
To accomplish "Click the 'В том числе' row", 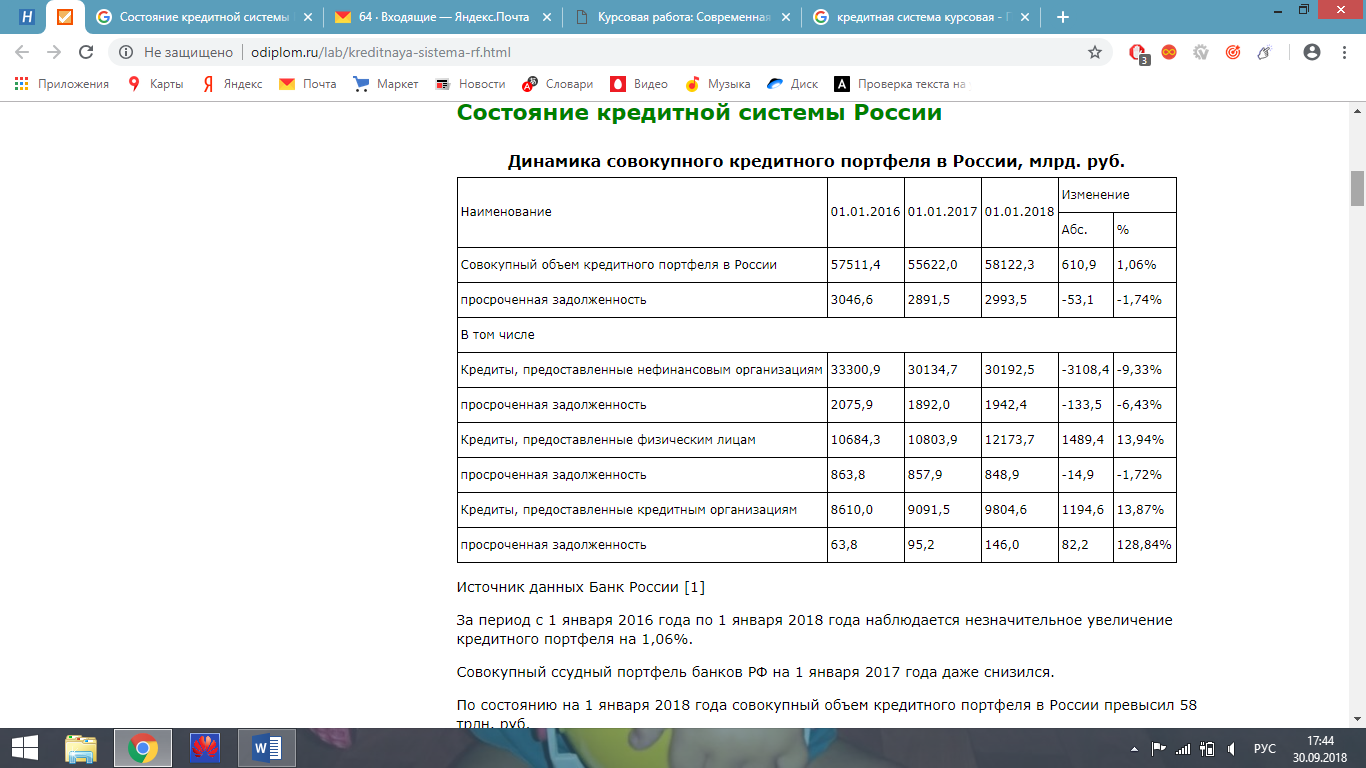I will tap(816, 335).
